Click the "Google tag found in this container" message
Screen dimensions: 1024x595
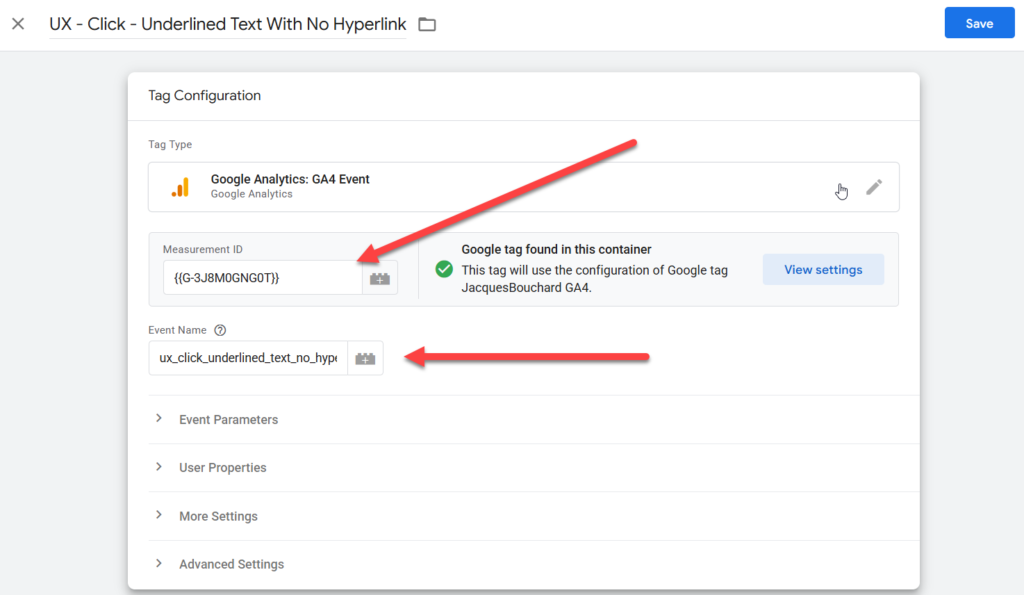(556, 250)
